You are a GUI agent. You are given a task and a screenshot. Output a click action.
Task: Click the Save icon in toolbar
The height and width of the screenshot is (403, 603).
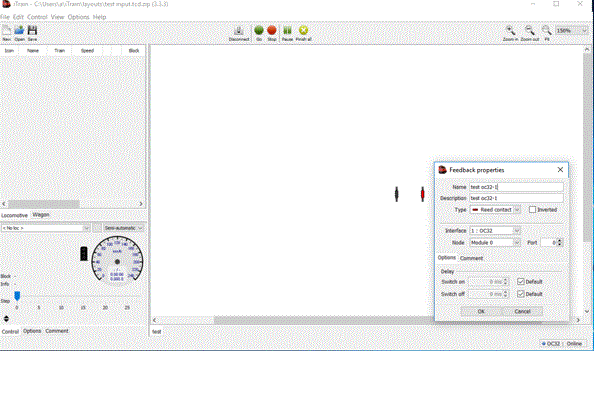32,31
